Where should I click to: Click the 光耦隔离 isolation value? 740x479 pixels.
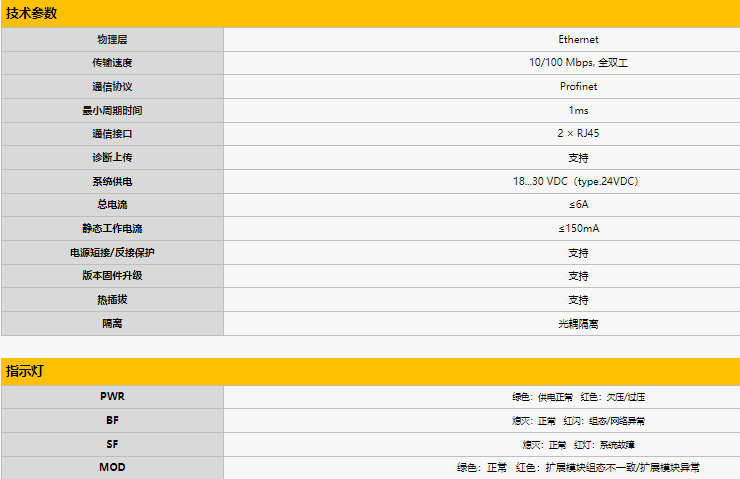point(578,323)
